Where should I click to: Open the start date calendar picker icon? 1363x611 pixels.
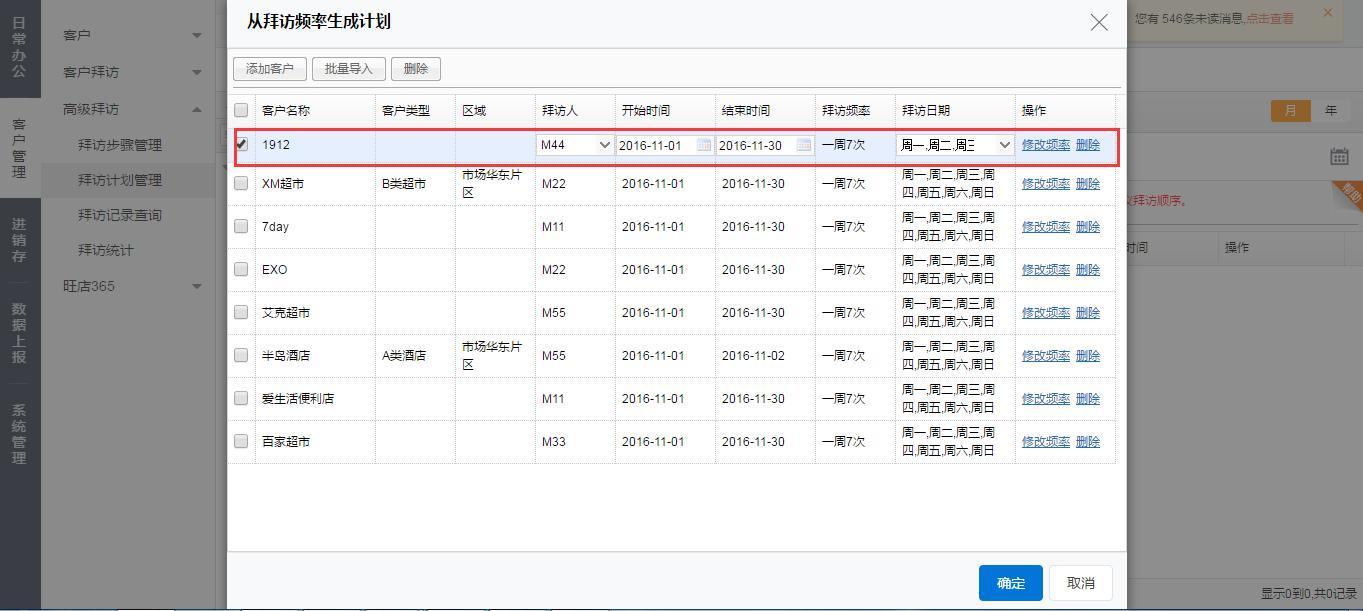(703, 145)
